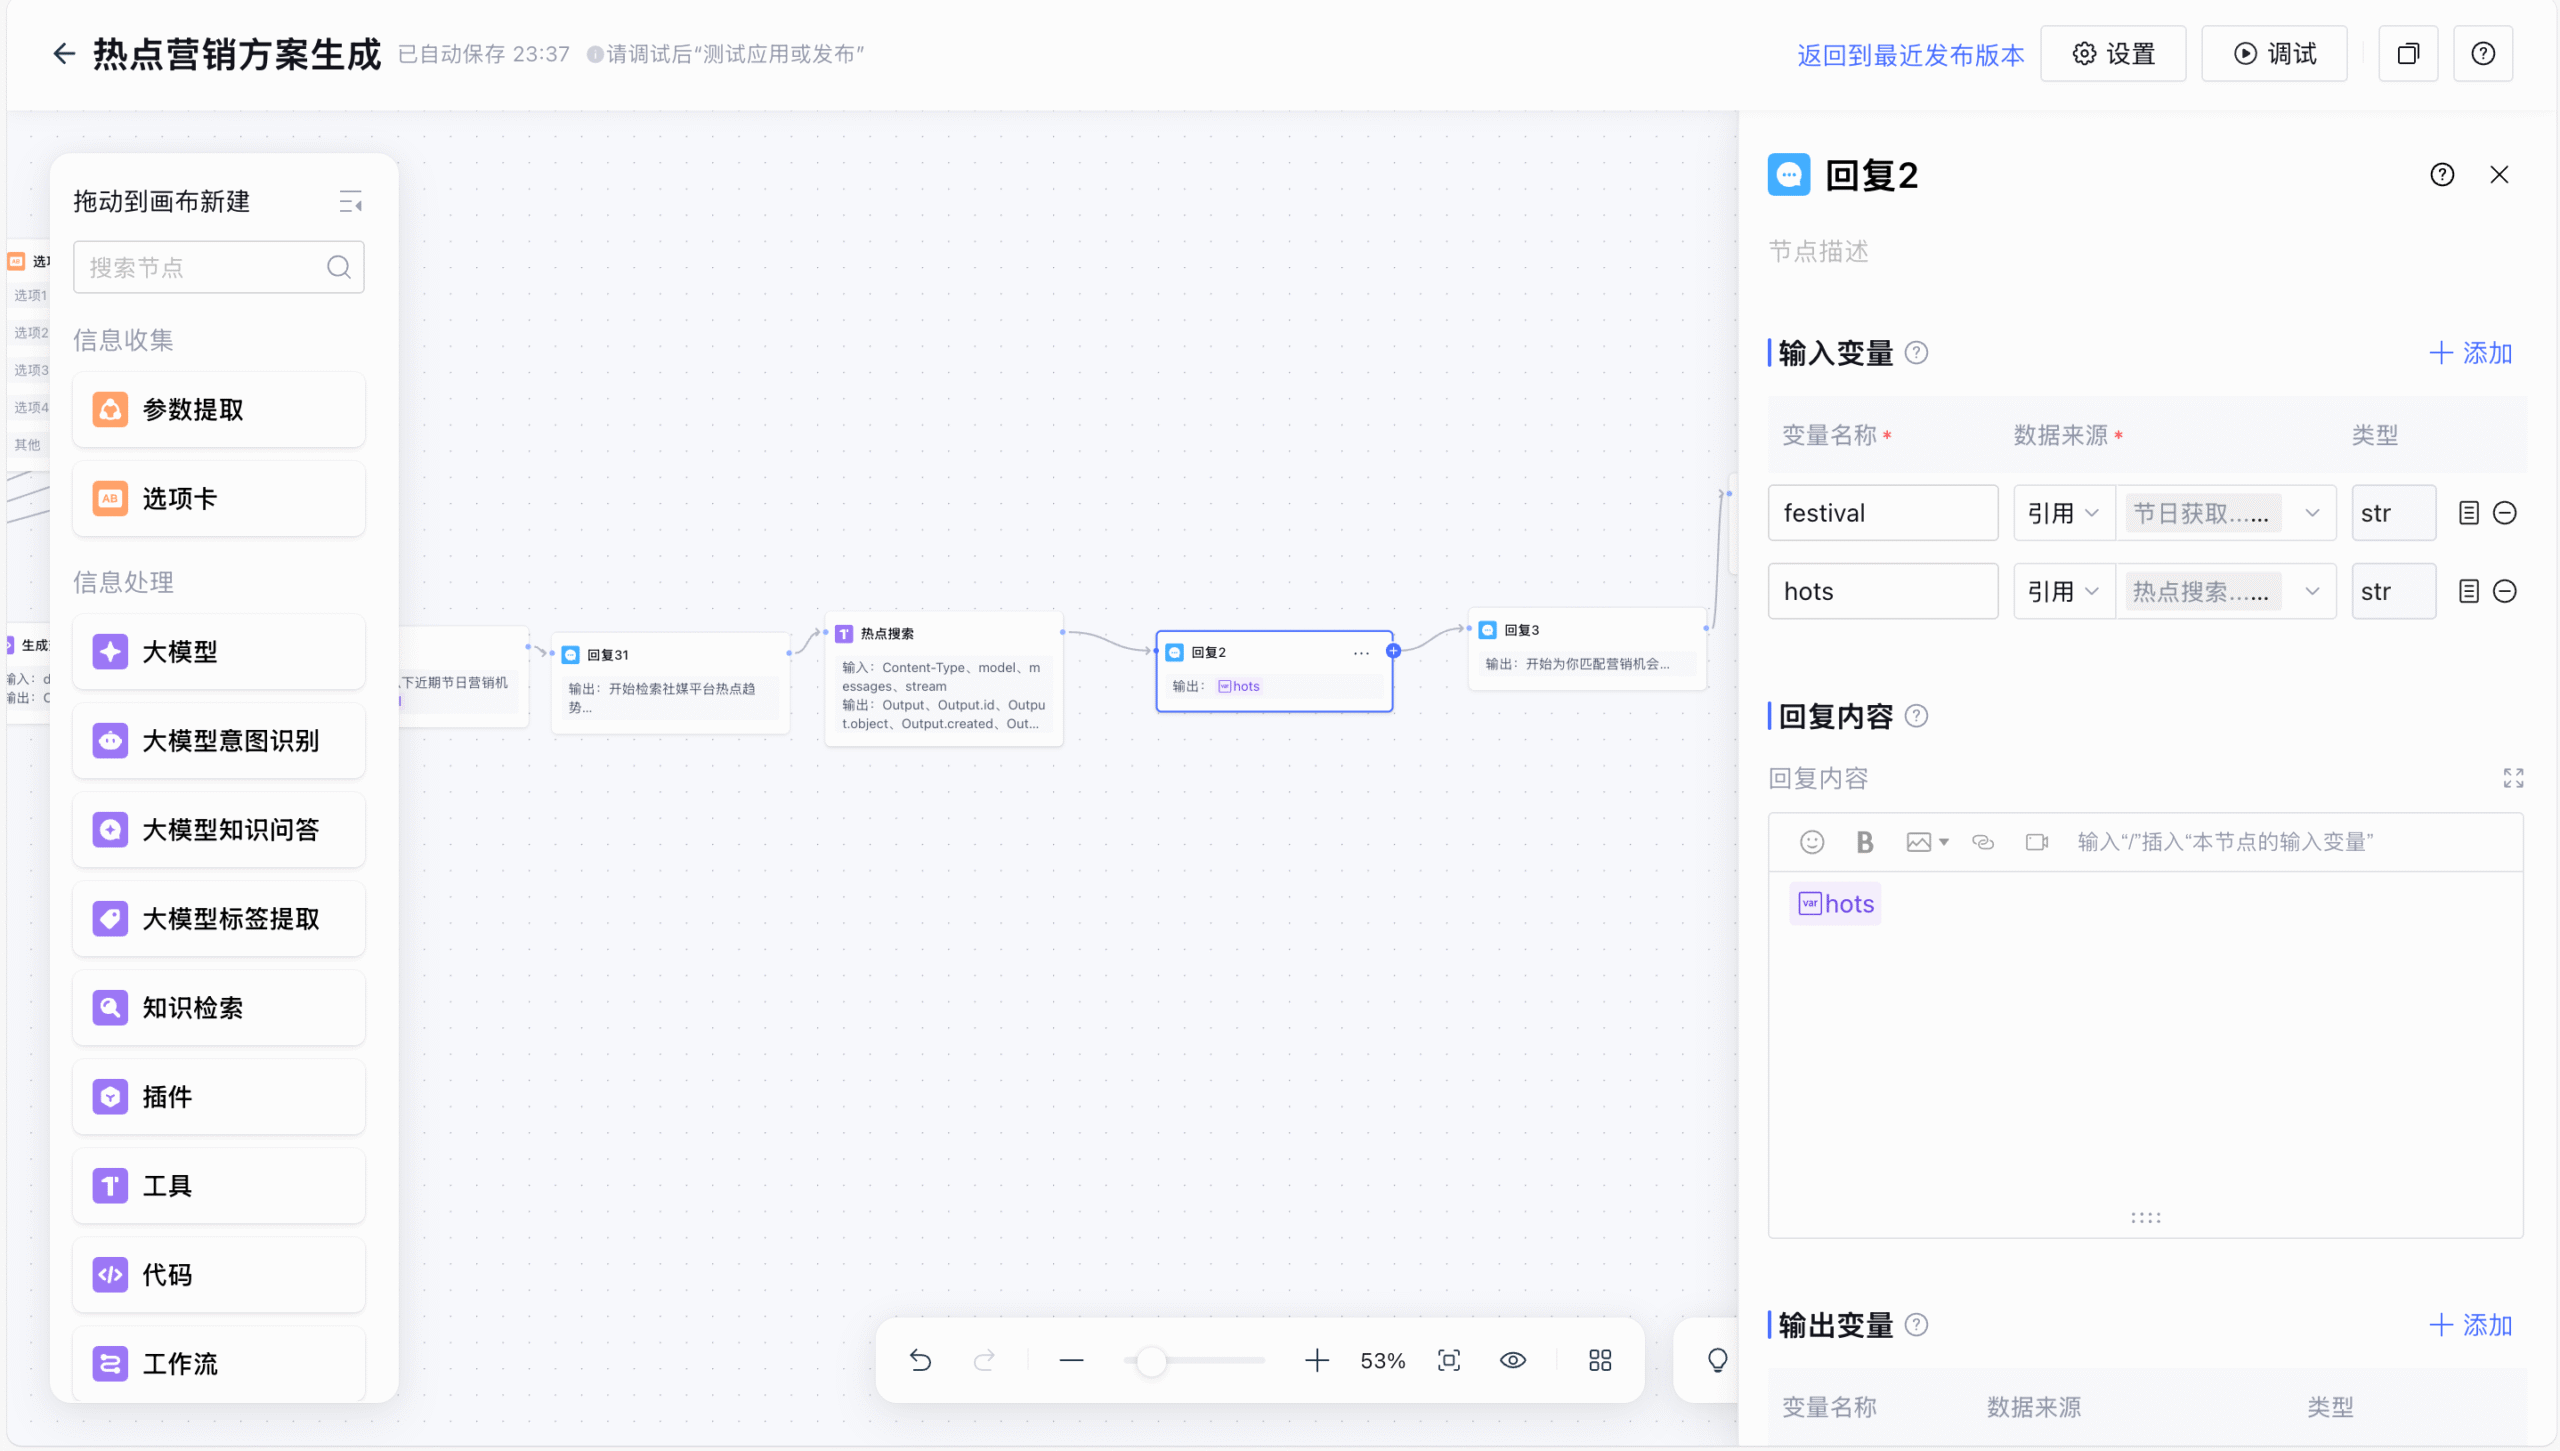Expand reply content editor to fullscreen
Screen dimensions: 2560x1451
[x=2513, y=778]
